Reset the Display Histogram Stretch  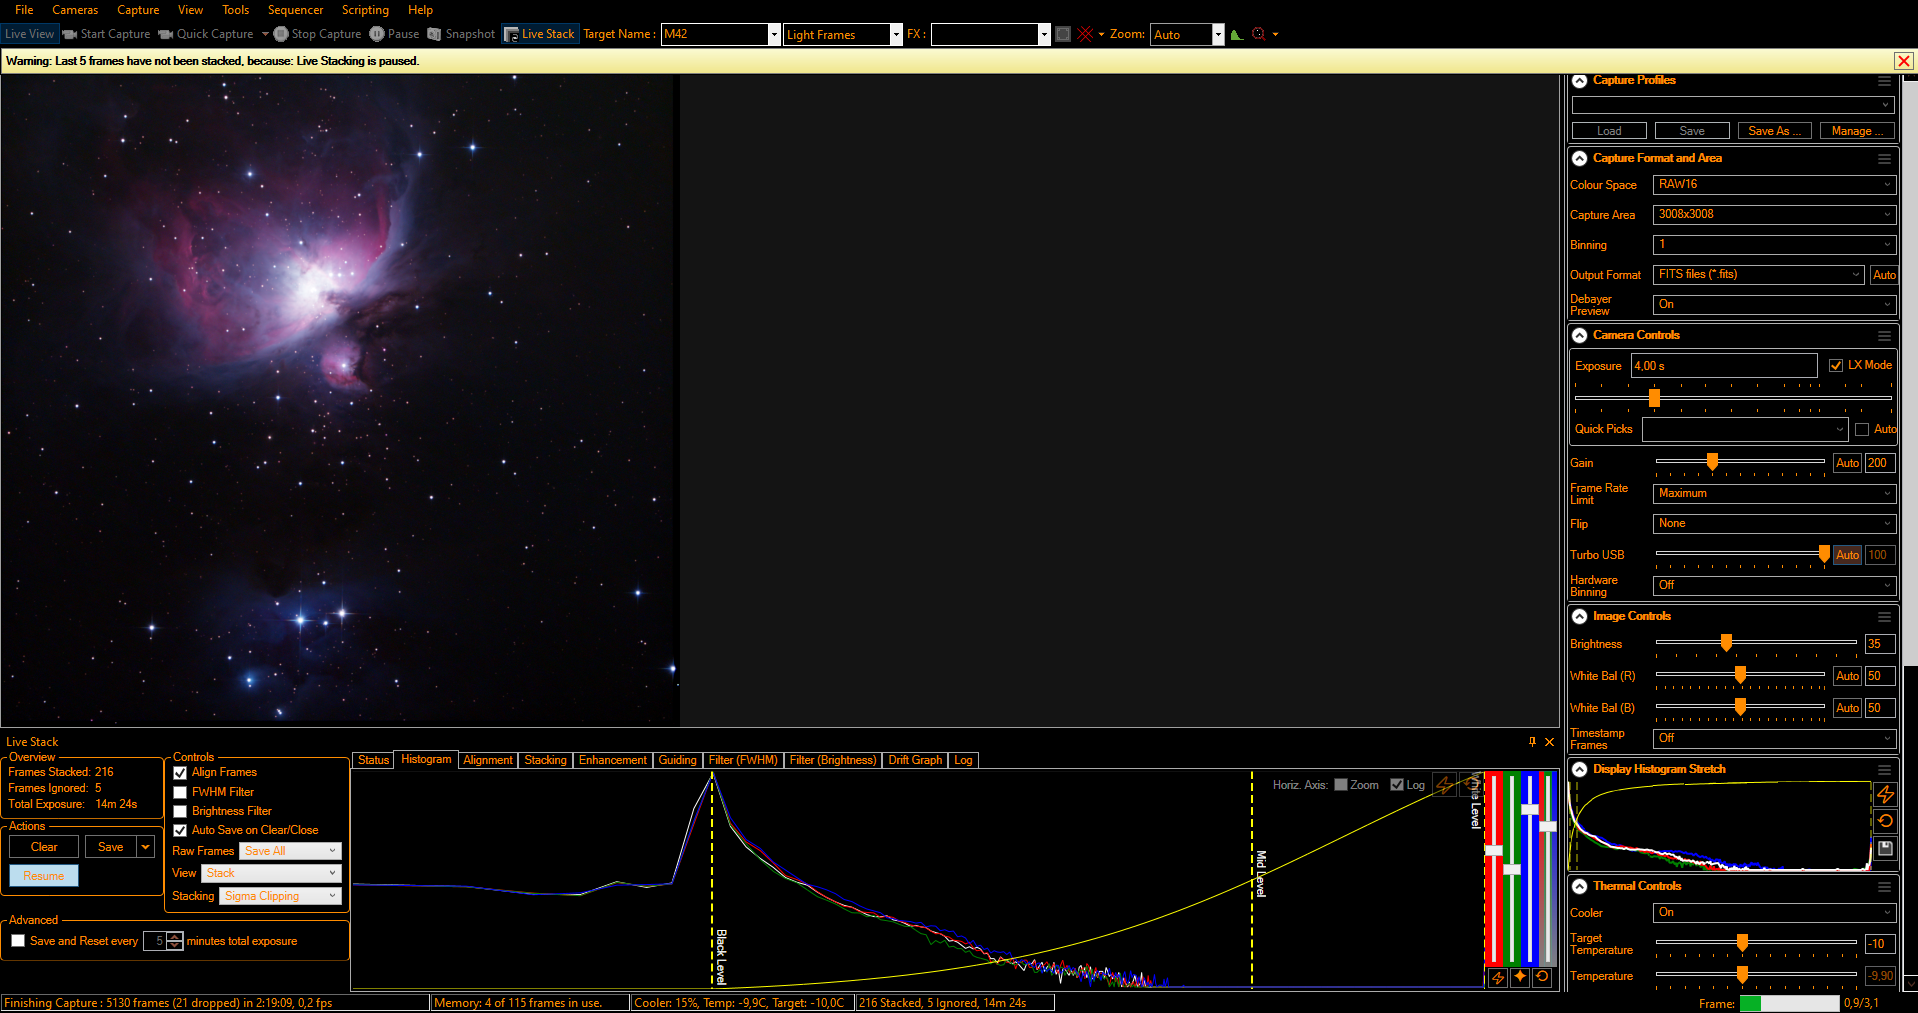1885,821
